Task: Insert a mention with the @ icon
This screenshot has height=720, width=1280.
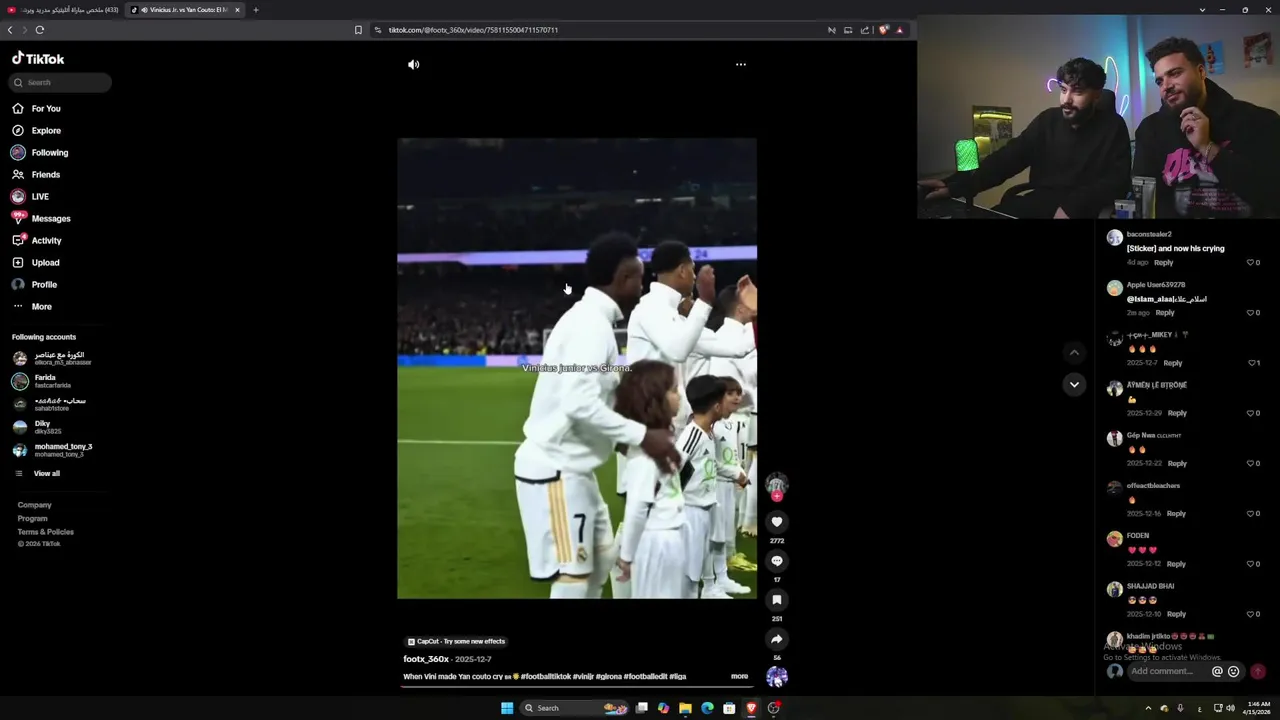Action: [x=1217, y=672]
